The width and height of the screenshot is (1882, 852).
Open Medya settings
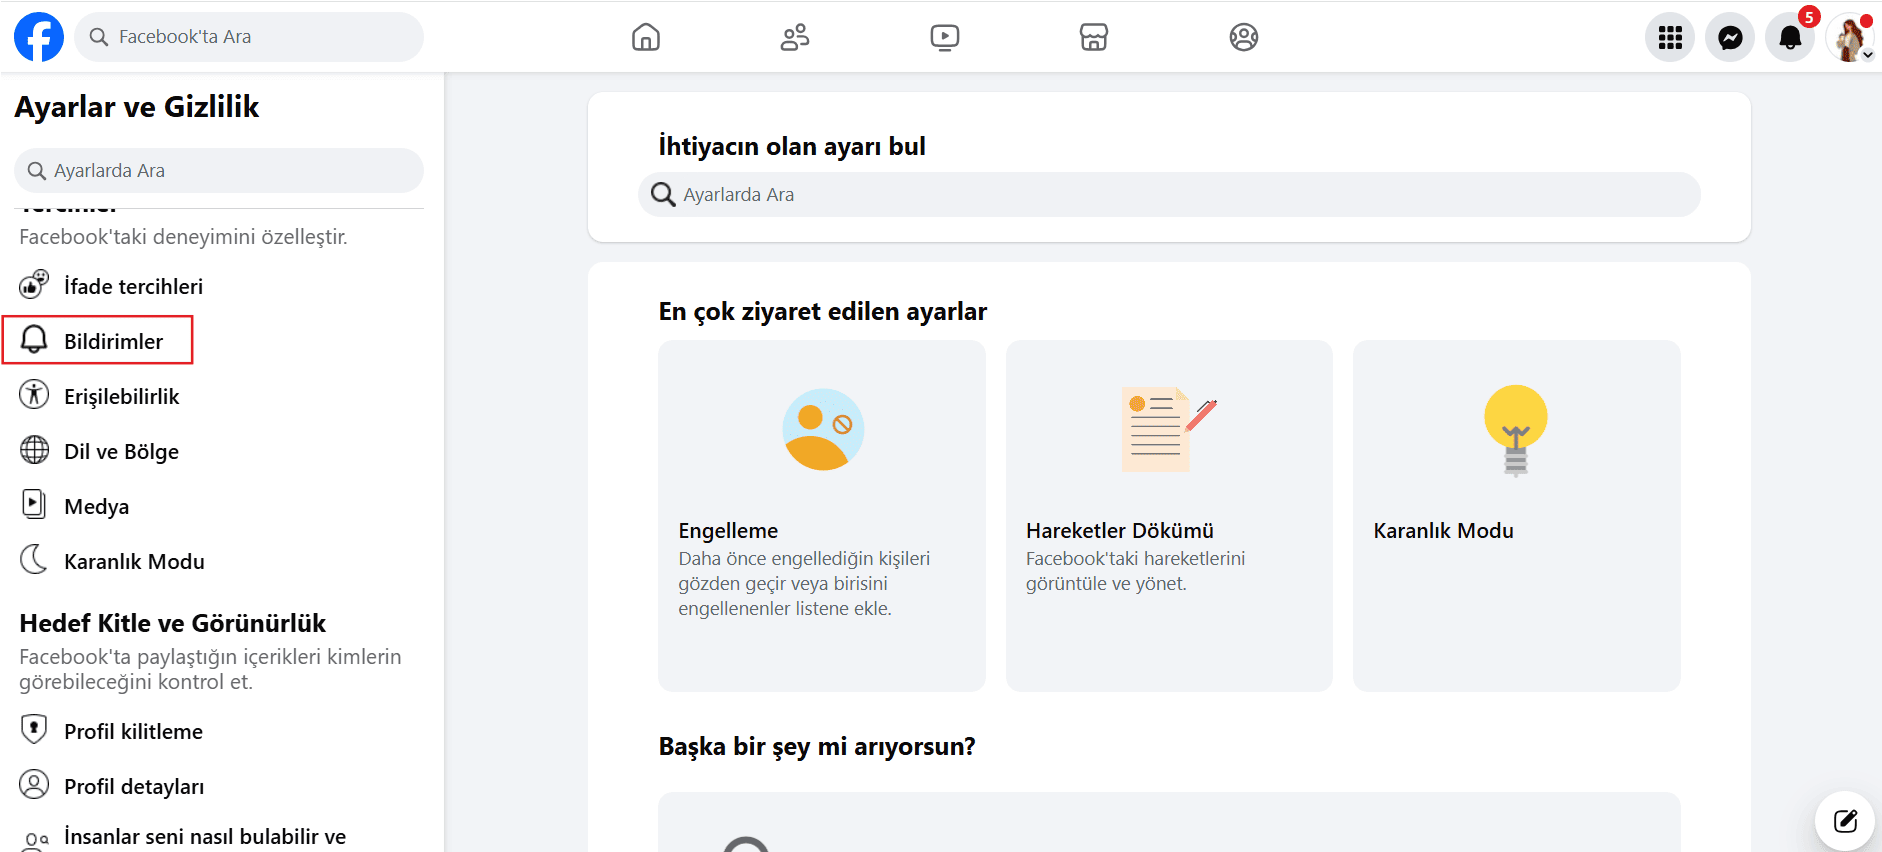219,506
